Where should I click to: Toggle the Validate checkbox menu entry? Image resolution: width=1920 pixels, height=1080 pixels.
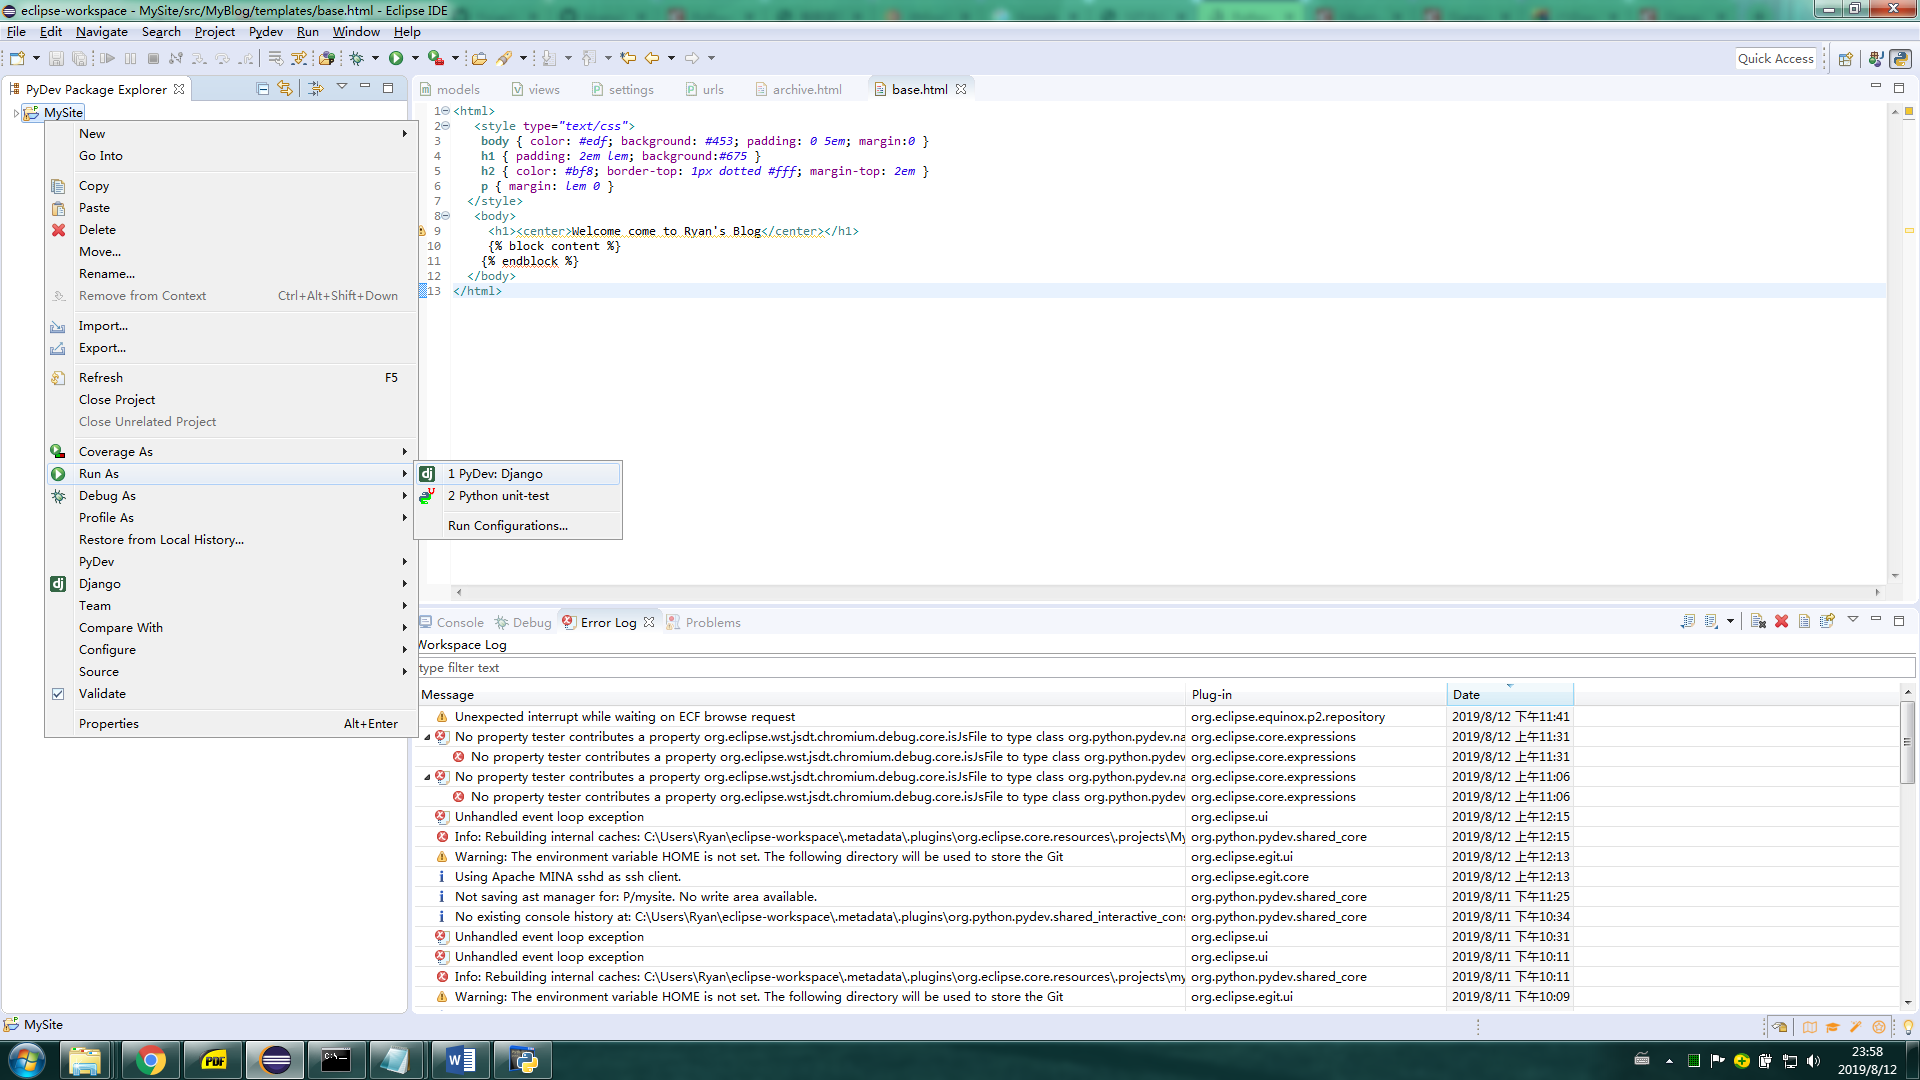click(102, 693)
